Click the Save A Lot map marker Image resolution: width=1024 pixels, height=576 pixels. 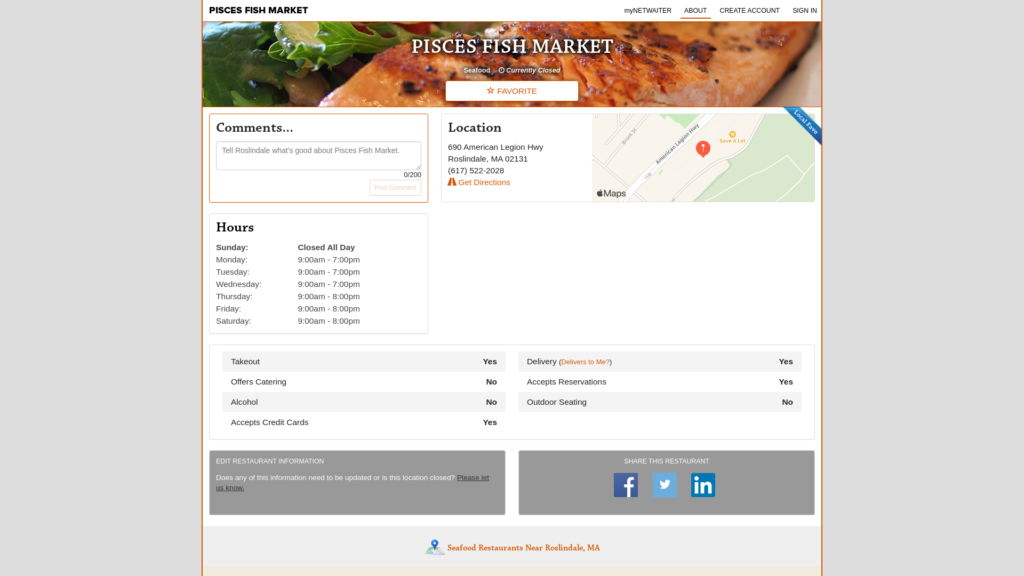tap(732, 135)
